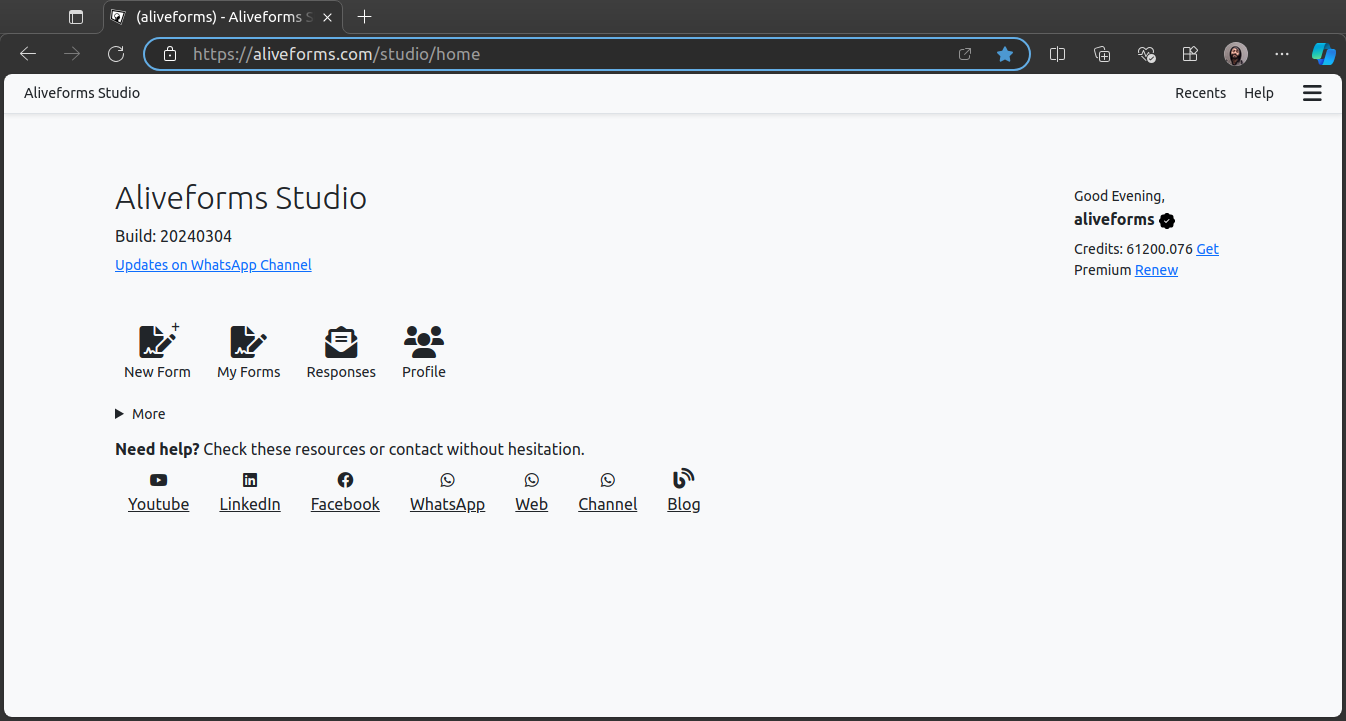Open the New Form icon

point(157,342)
